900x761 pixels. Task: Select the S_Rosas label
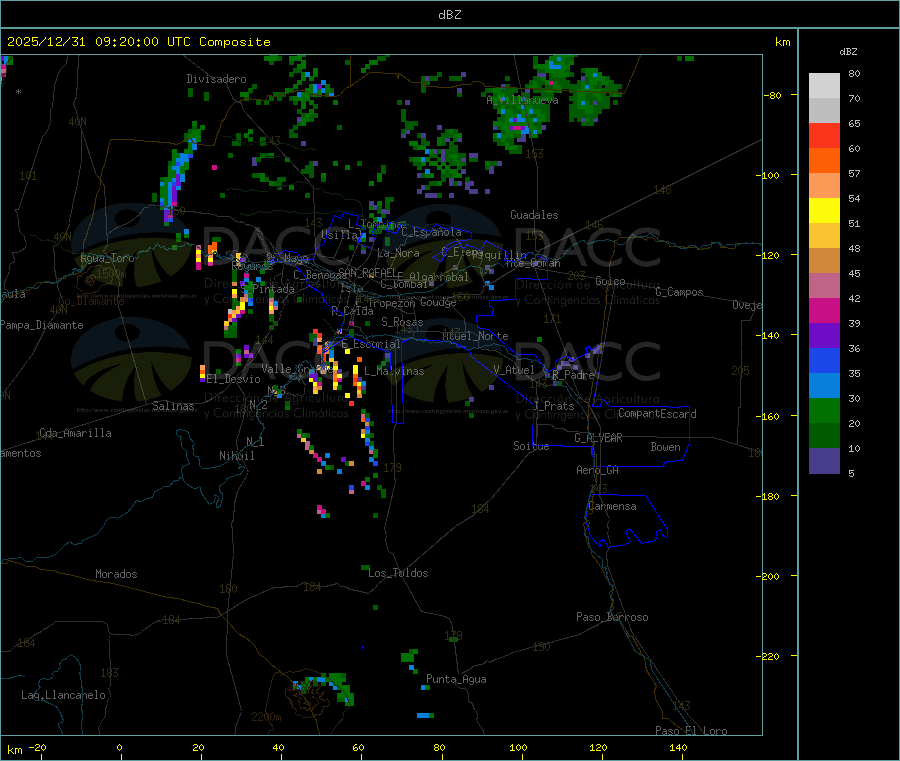tap(402, 323)
